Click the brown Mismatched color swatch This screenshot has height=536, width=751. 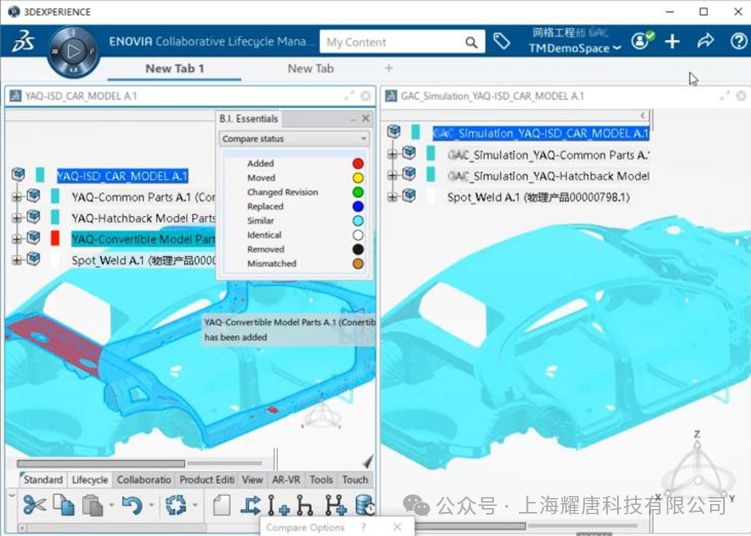[358, 263]
